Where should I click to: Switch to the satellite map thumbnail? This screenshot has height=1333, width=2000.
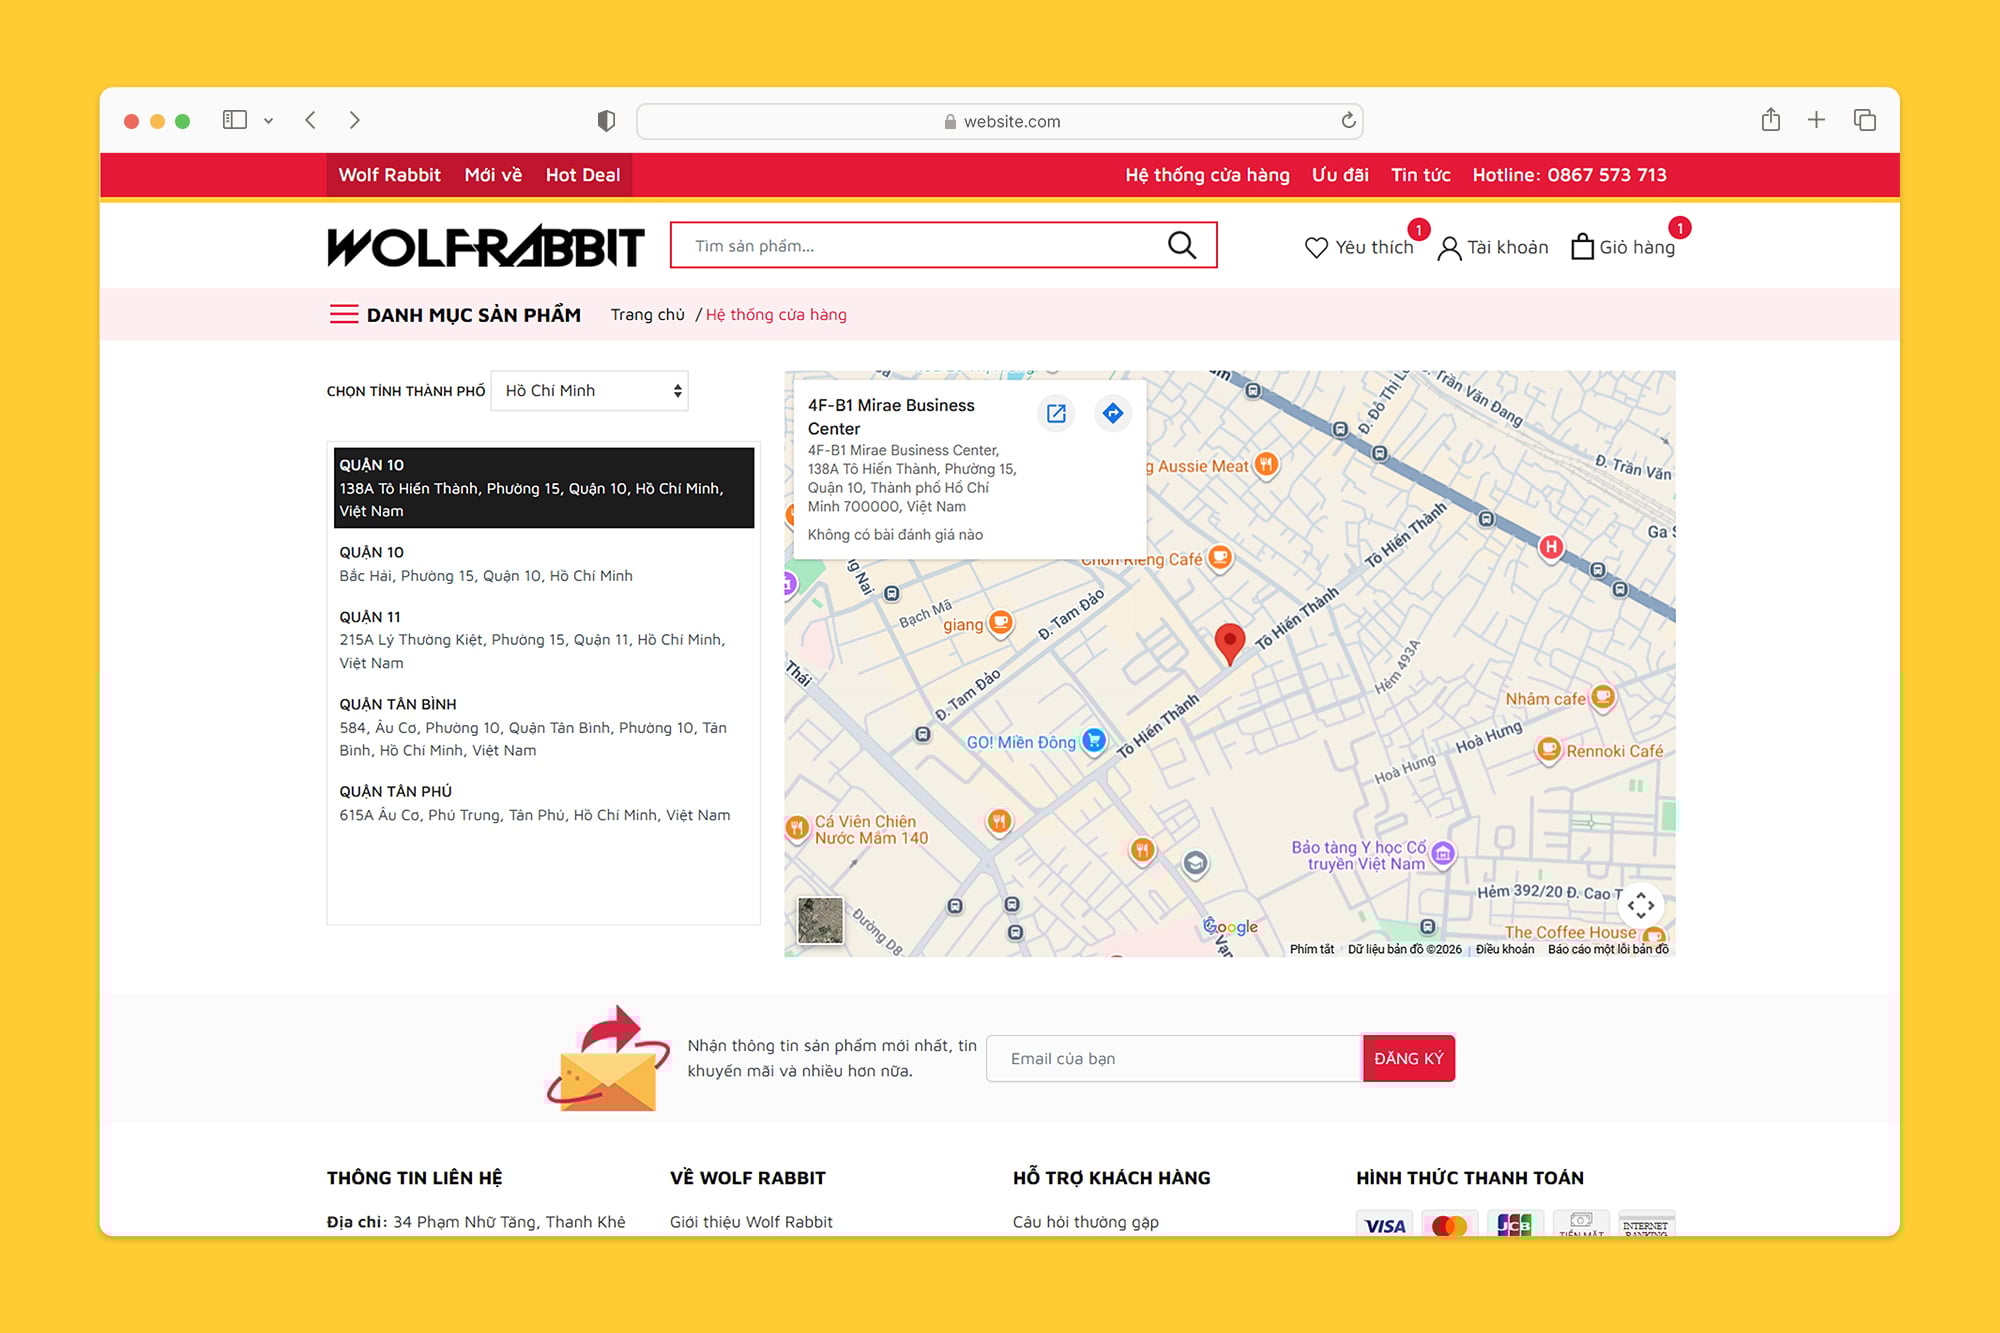pyautogui.click(x=820, y=920)
